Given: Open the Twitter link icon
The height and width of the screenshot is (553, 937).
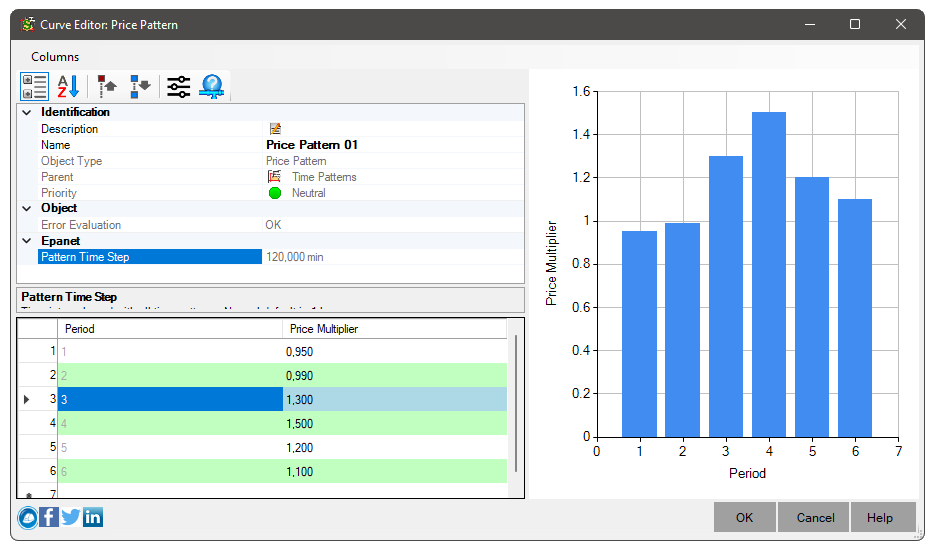Looking at the screenshot, I should pos(71,517).
